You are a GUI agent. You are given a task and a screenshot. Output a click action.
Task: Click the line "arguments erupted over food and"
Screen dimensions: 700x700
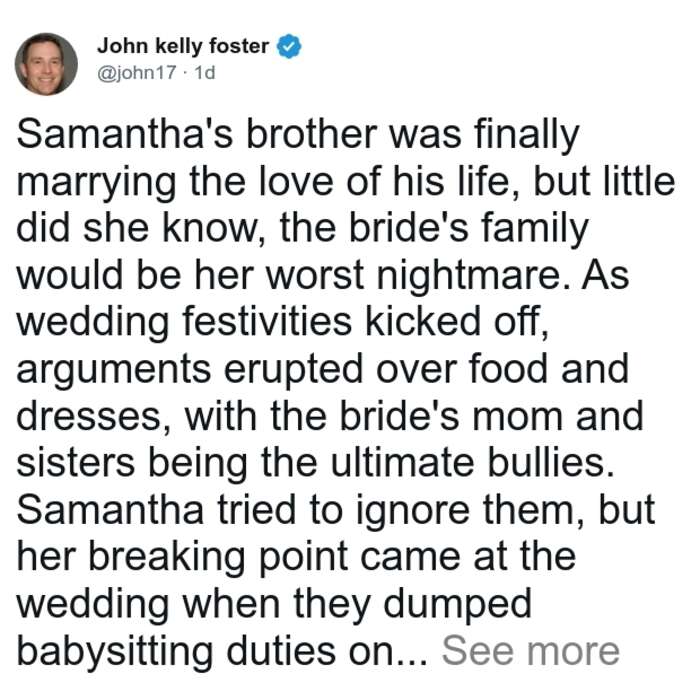pos(323,370)
